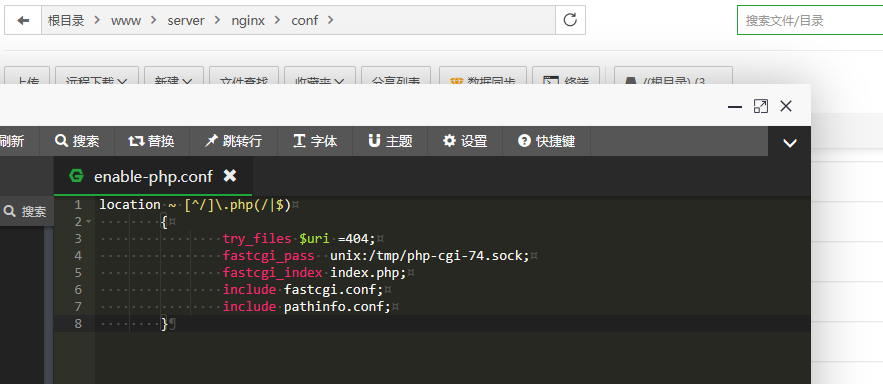The width and height of the screenshot is (883, 384).
Task: Refresh the file directory listing
Action: coord(570,20)
